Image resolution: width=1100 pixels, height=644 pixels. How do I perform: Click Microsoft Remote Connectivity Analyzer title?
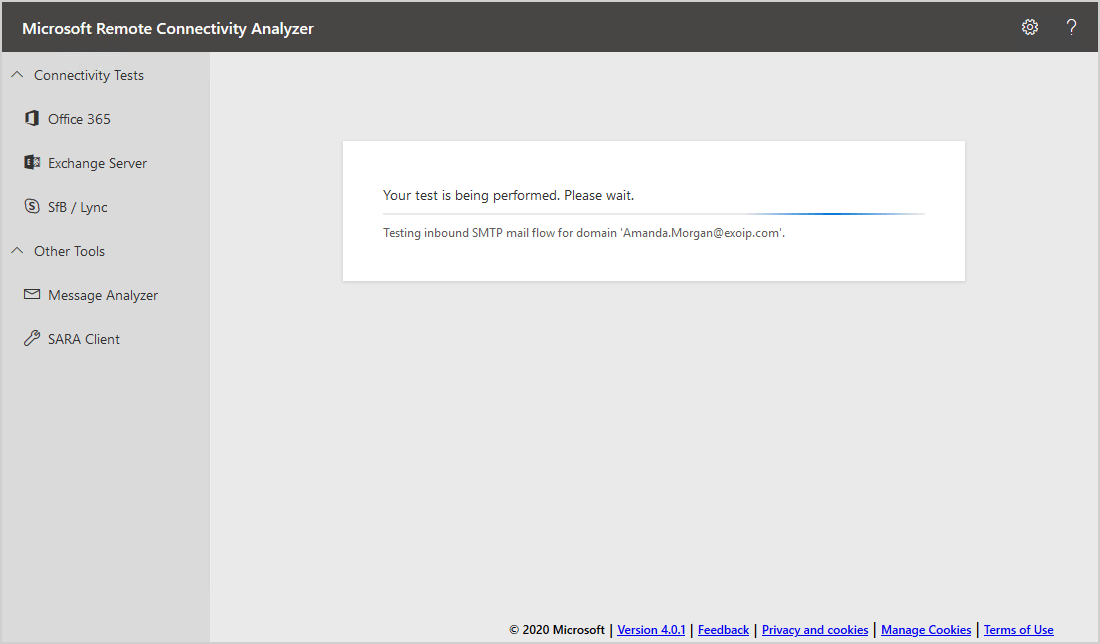click(x=168, y=29)
